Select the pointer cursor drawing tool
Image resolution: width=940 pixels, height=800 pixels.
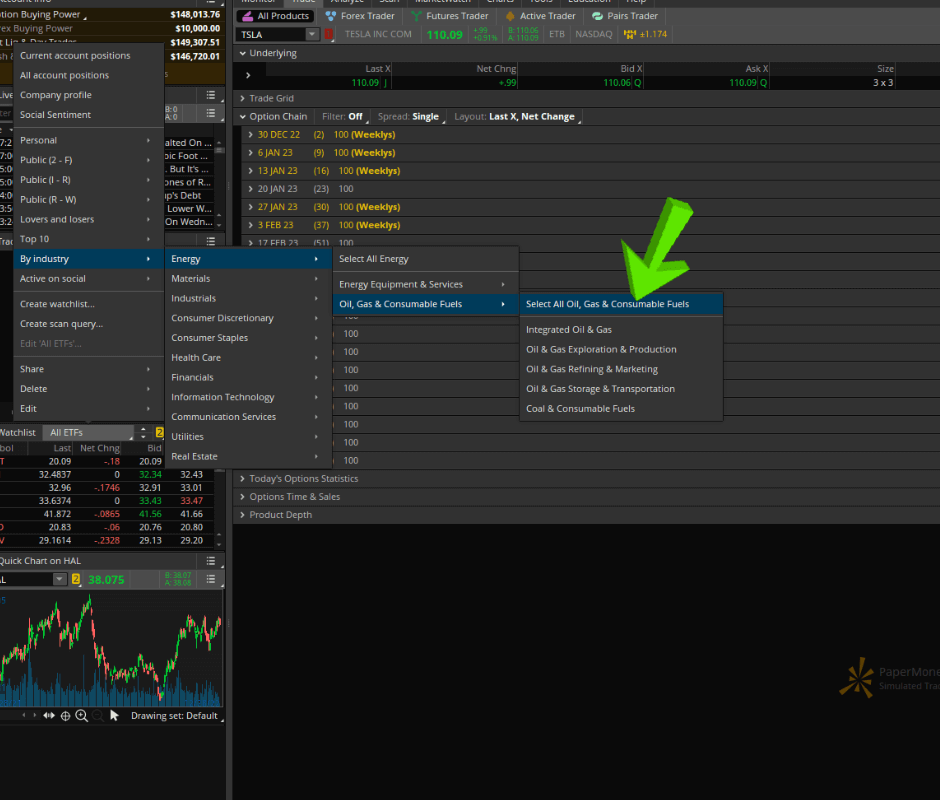[115, 715]
